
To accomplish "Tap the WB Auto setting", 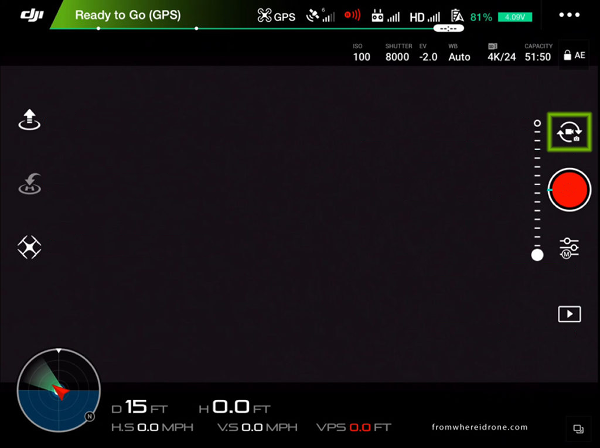I will point(459,53).
